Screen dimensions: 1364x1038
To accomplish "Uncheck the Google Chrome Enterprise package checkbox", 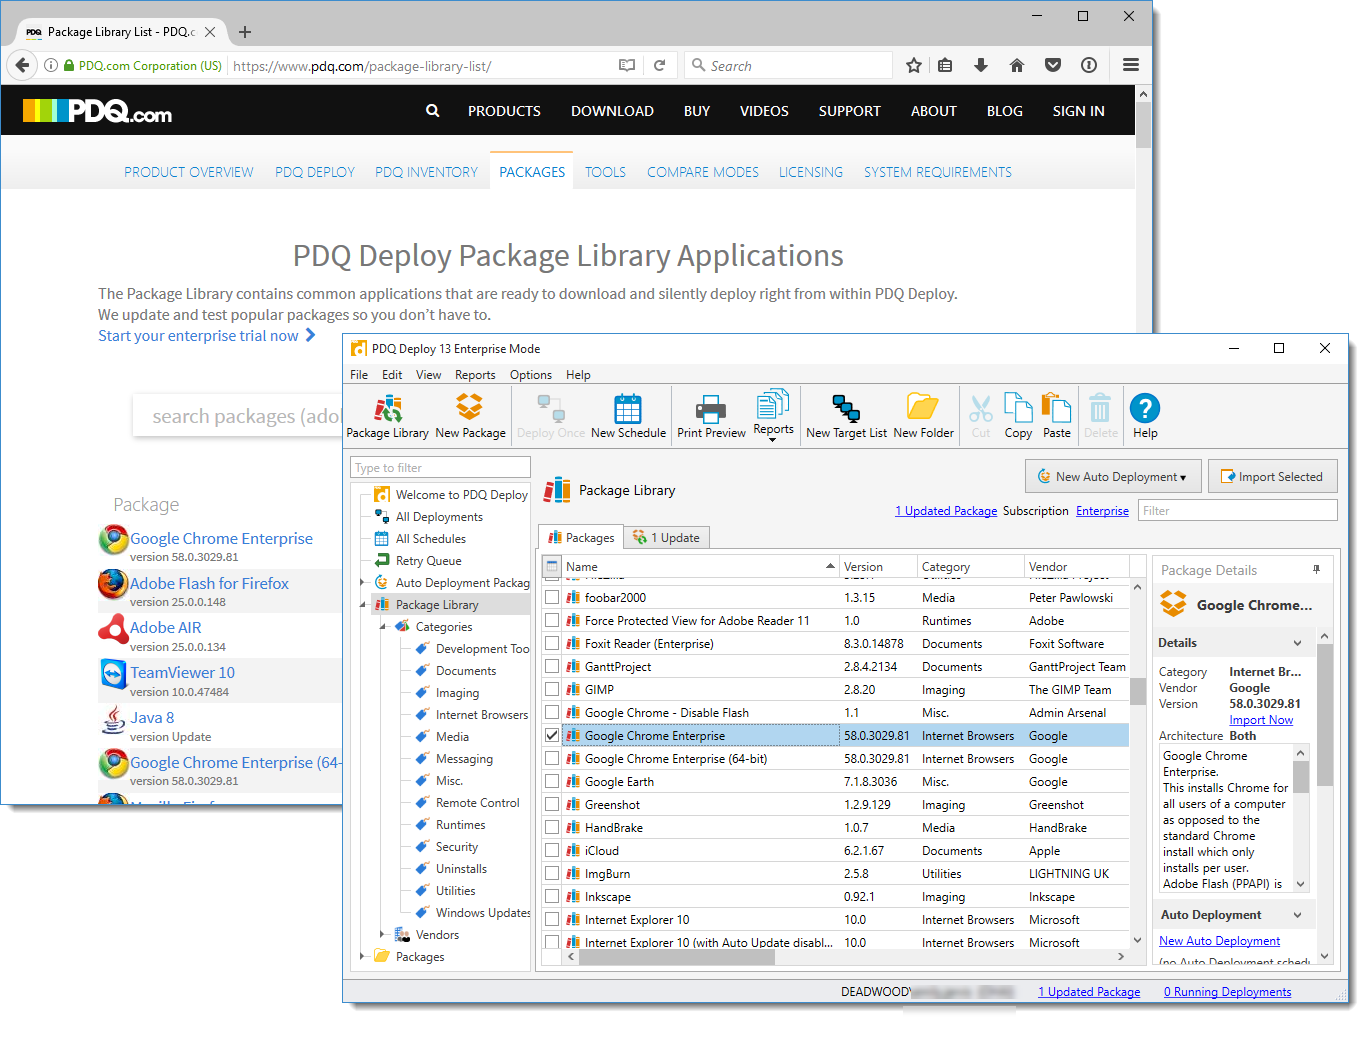I will point(552,735).
